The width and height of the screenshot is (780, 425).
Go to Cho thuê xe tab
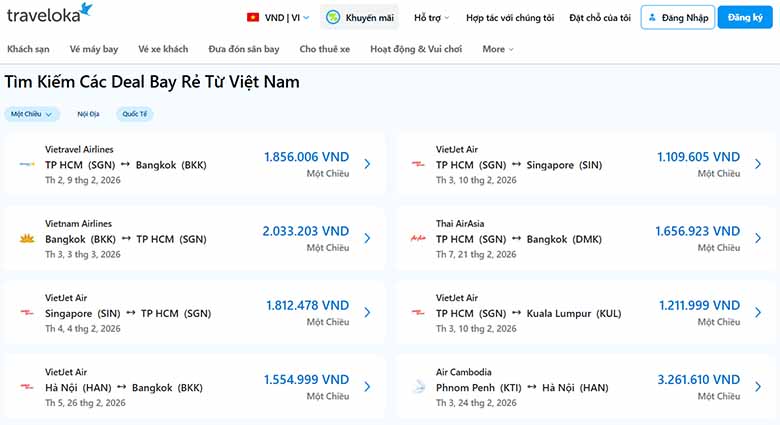pos(324,49)
